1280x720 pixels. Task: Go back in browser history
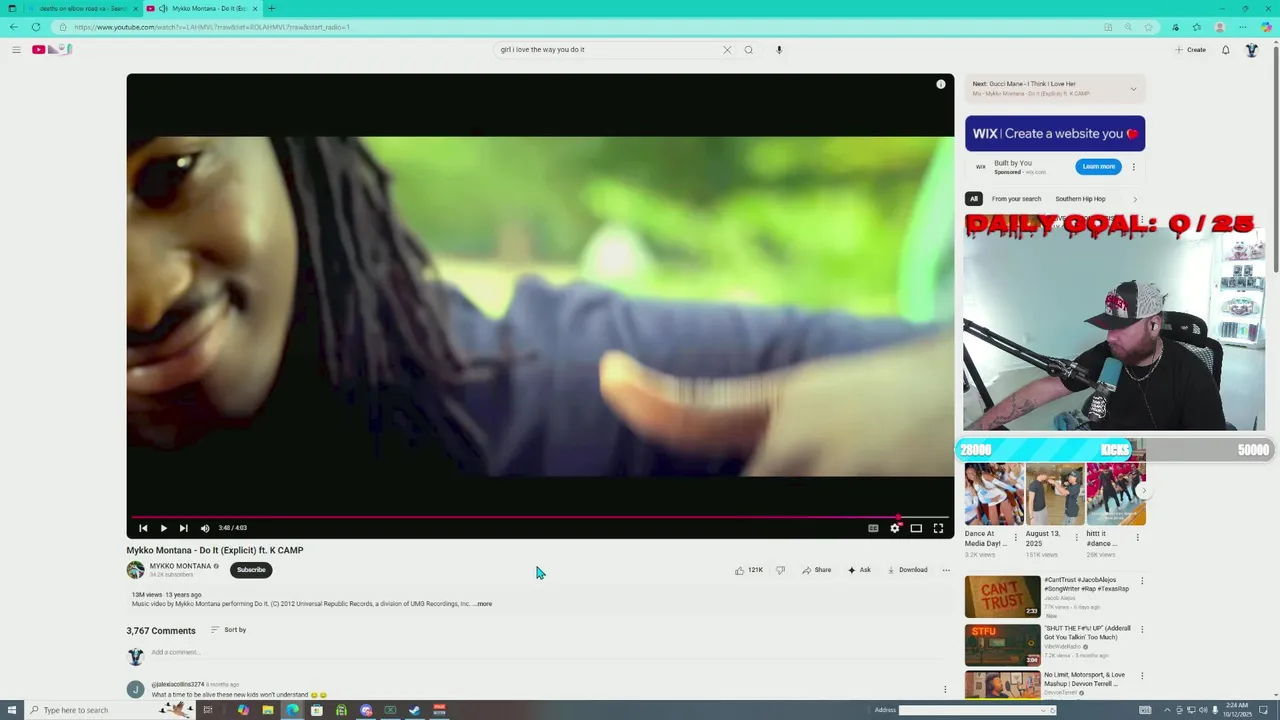click(14, 27)
